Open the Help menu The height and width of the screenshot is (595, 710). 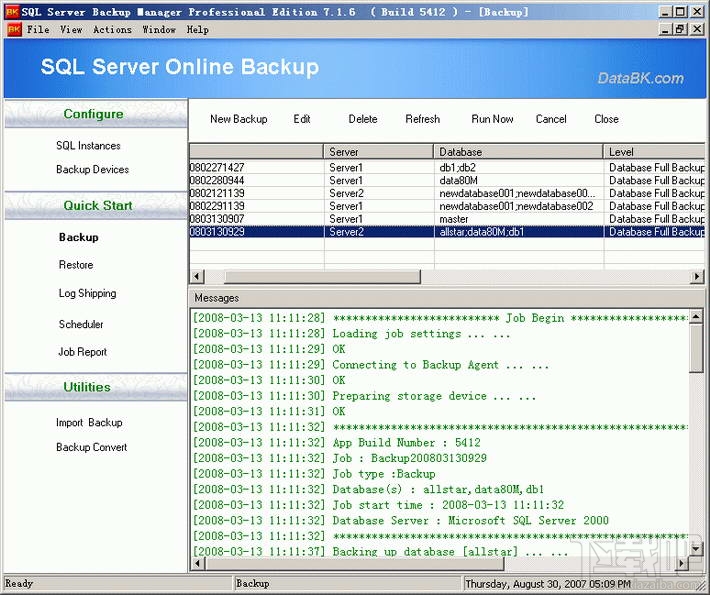click(x=197, y=30)
